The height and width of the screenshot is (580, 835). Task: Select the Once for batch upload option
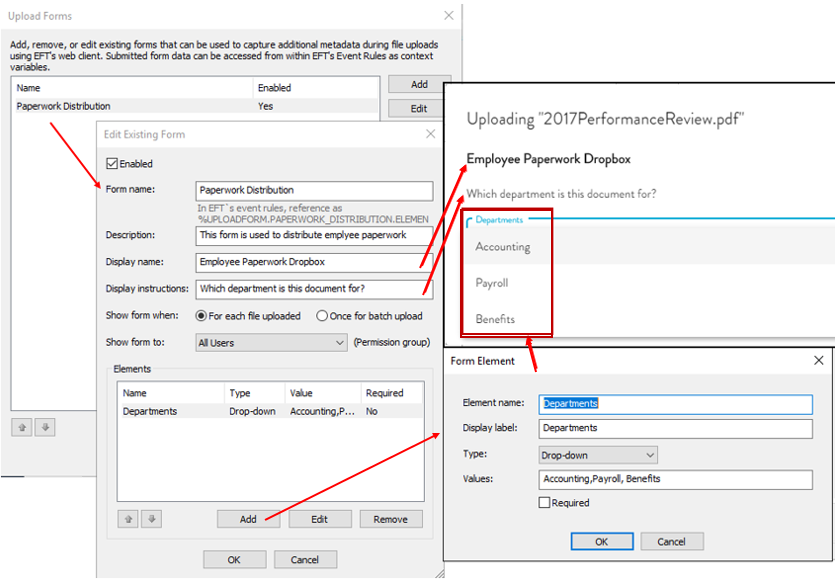(x=322, y=316)
